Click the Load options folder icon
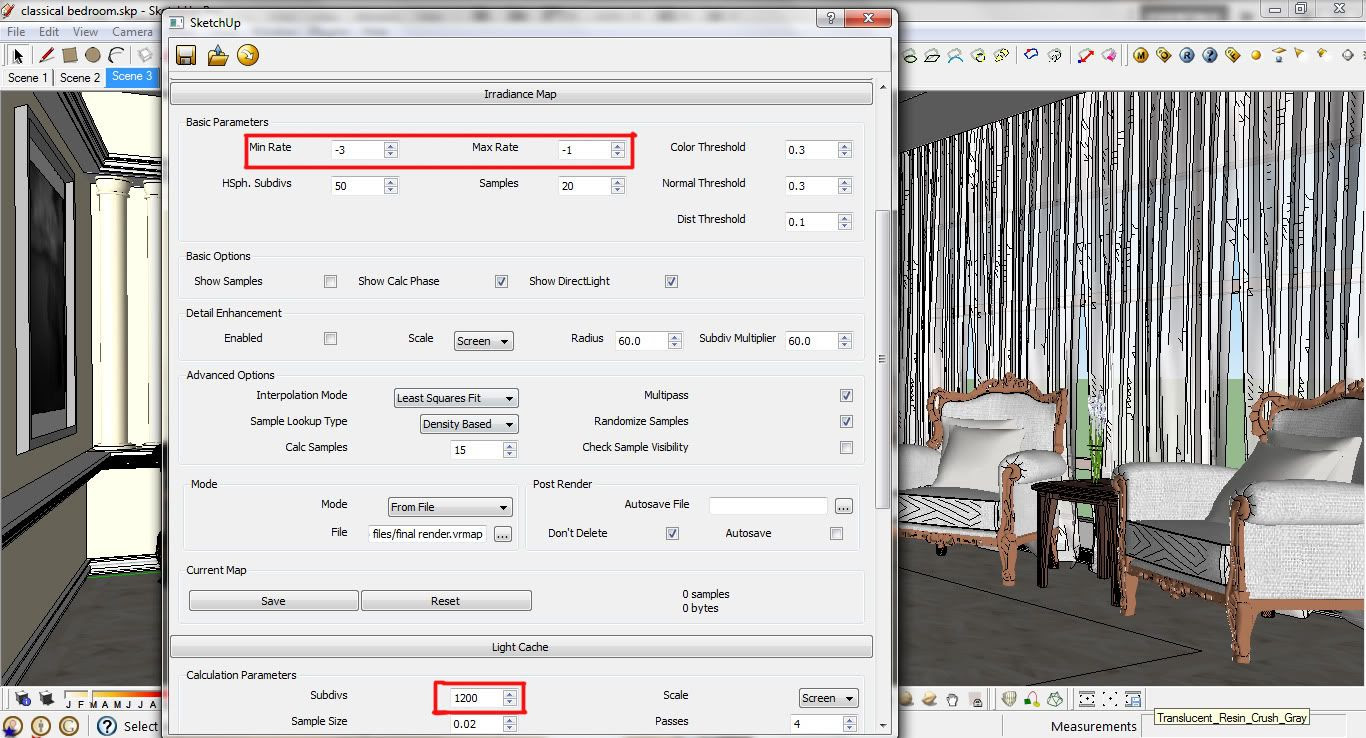Viewport: 1366px width, 738px height. click(x=217, y=56)
